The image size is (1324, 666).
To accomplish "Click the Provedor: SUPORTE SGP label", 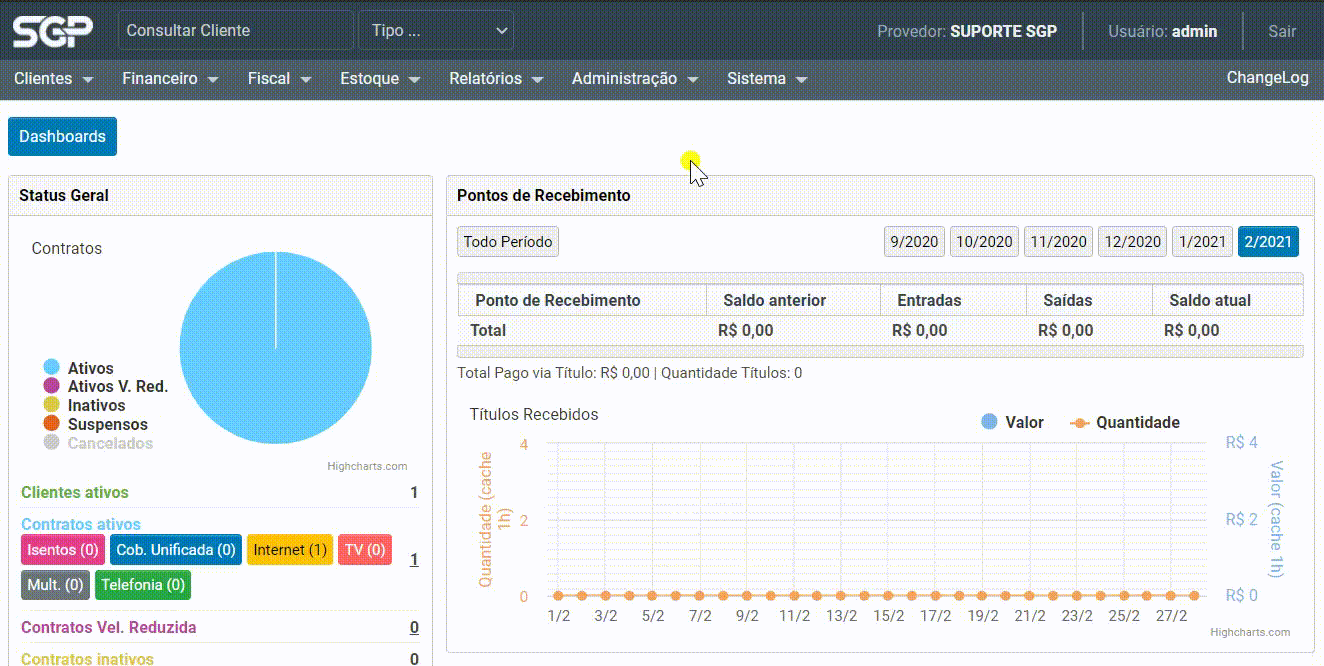I will 967,31.
